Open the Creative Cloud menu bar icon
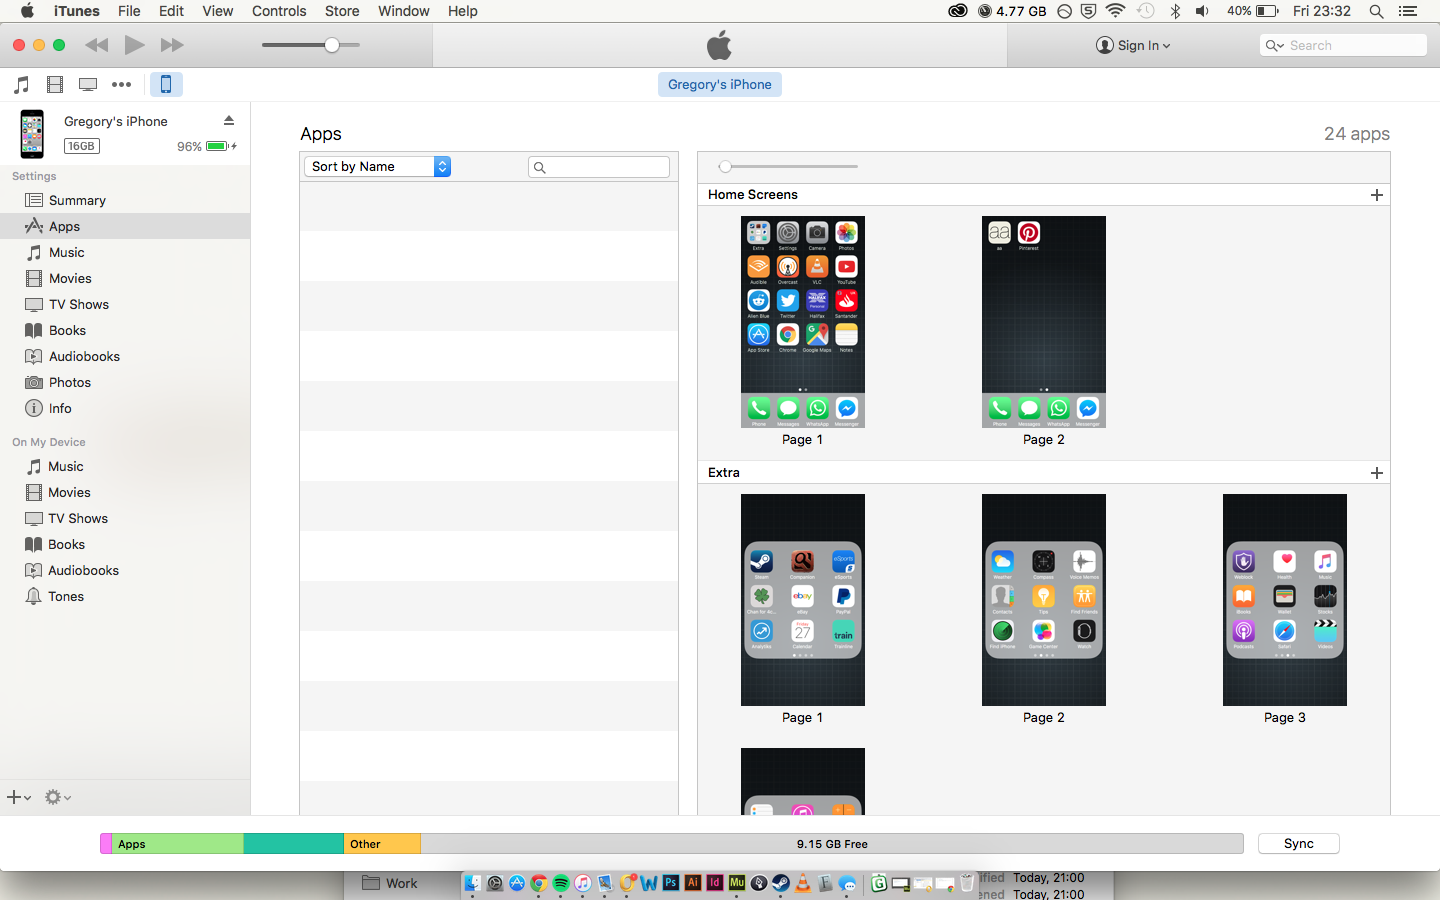 957,11
